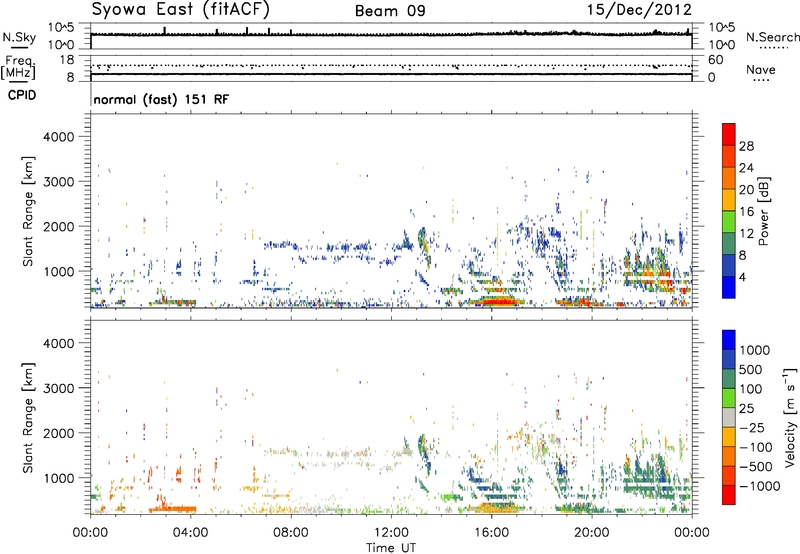Click the 'CPID' row label
Screen dimensions: 800x554
coord(22,95)
